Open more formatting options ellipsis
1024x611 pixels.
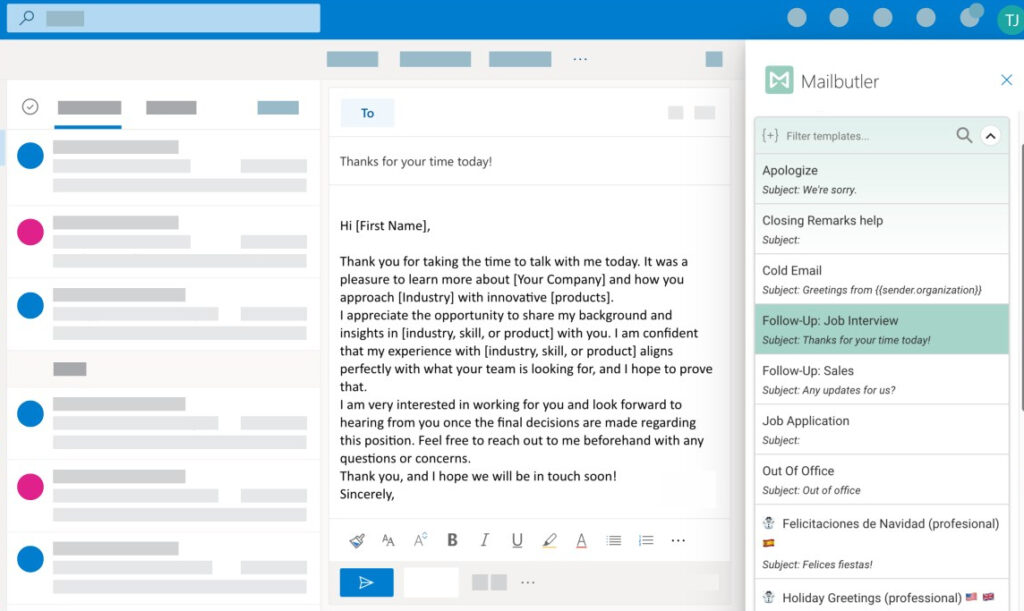(x=678, y=540)
